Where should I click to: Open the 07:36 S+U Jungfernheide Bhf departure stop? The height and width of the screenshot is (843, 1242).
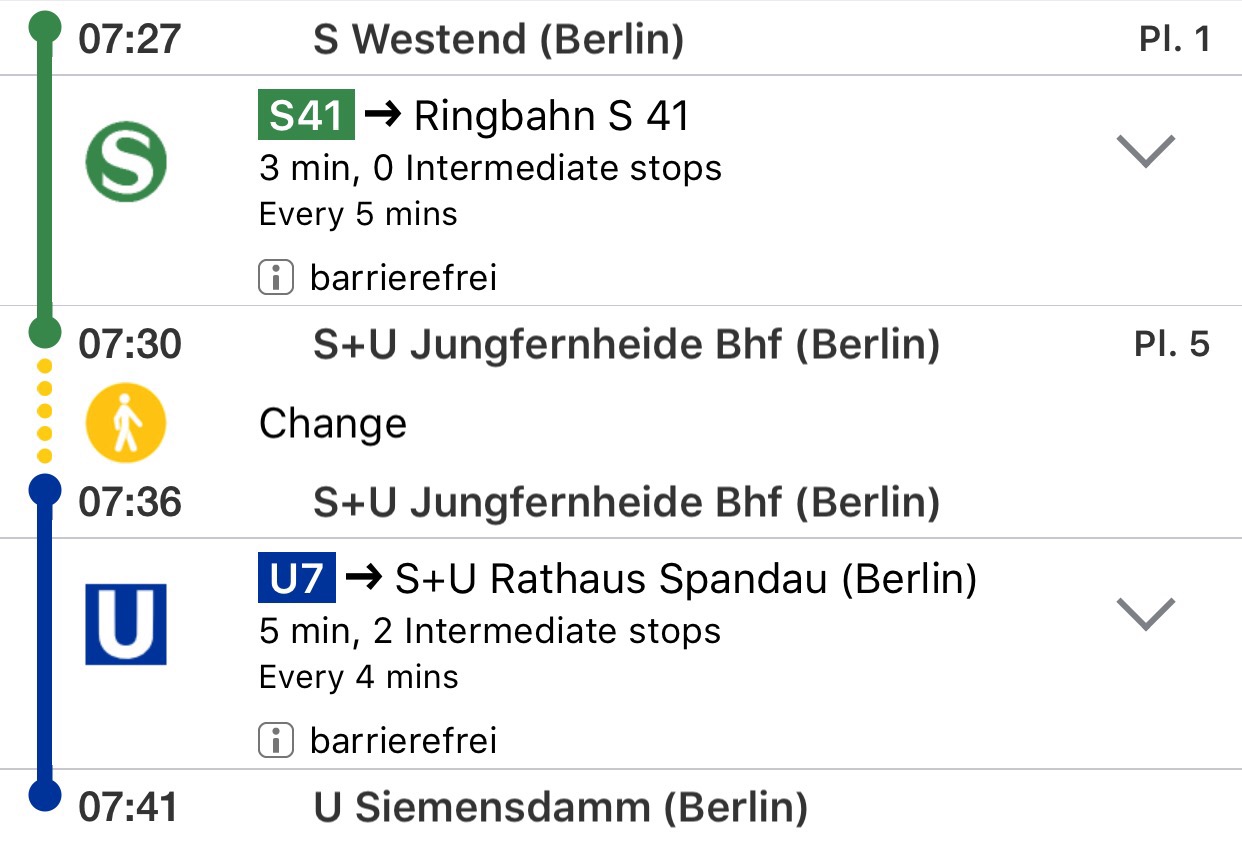coord(626,502)
